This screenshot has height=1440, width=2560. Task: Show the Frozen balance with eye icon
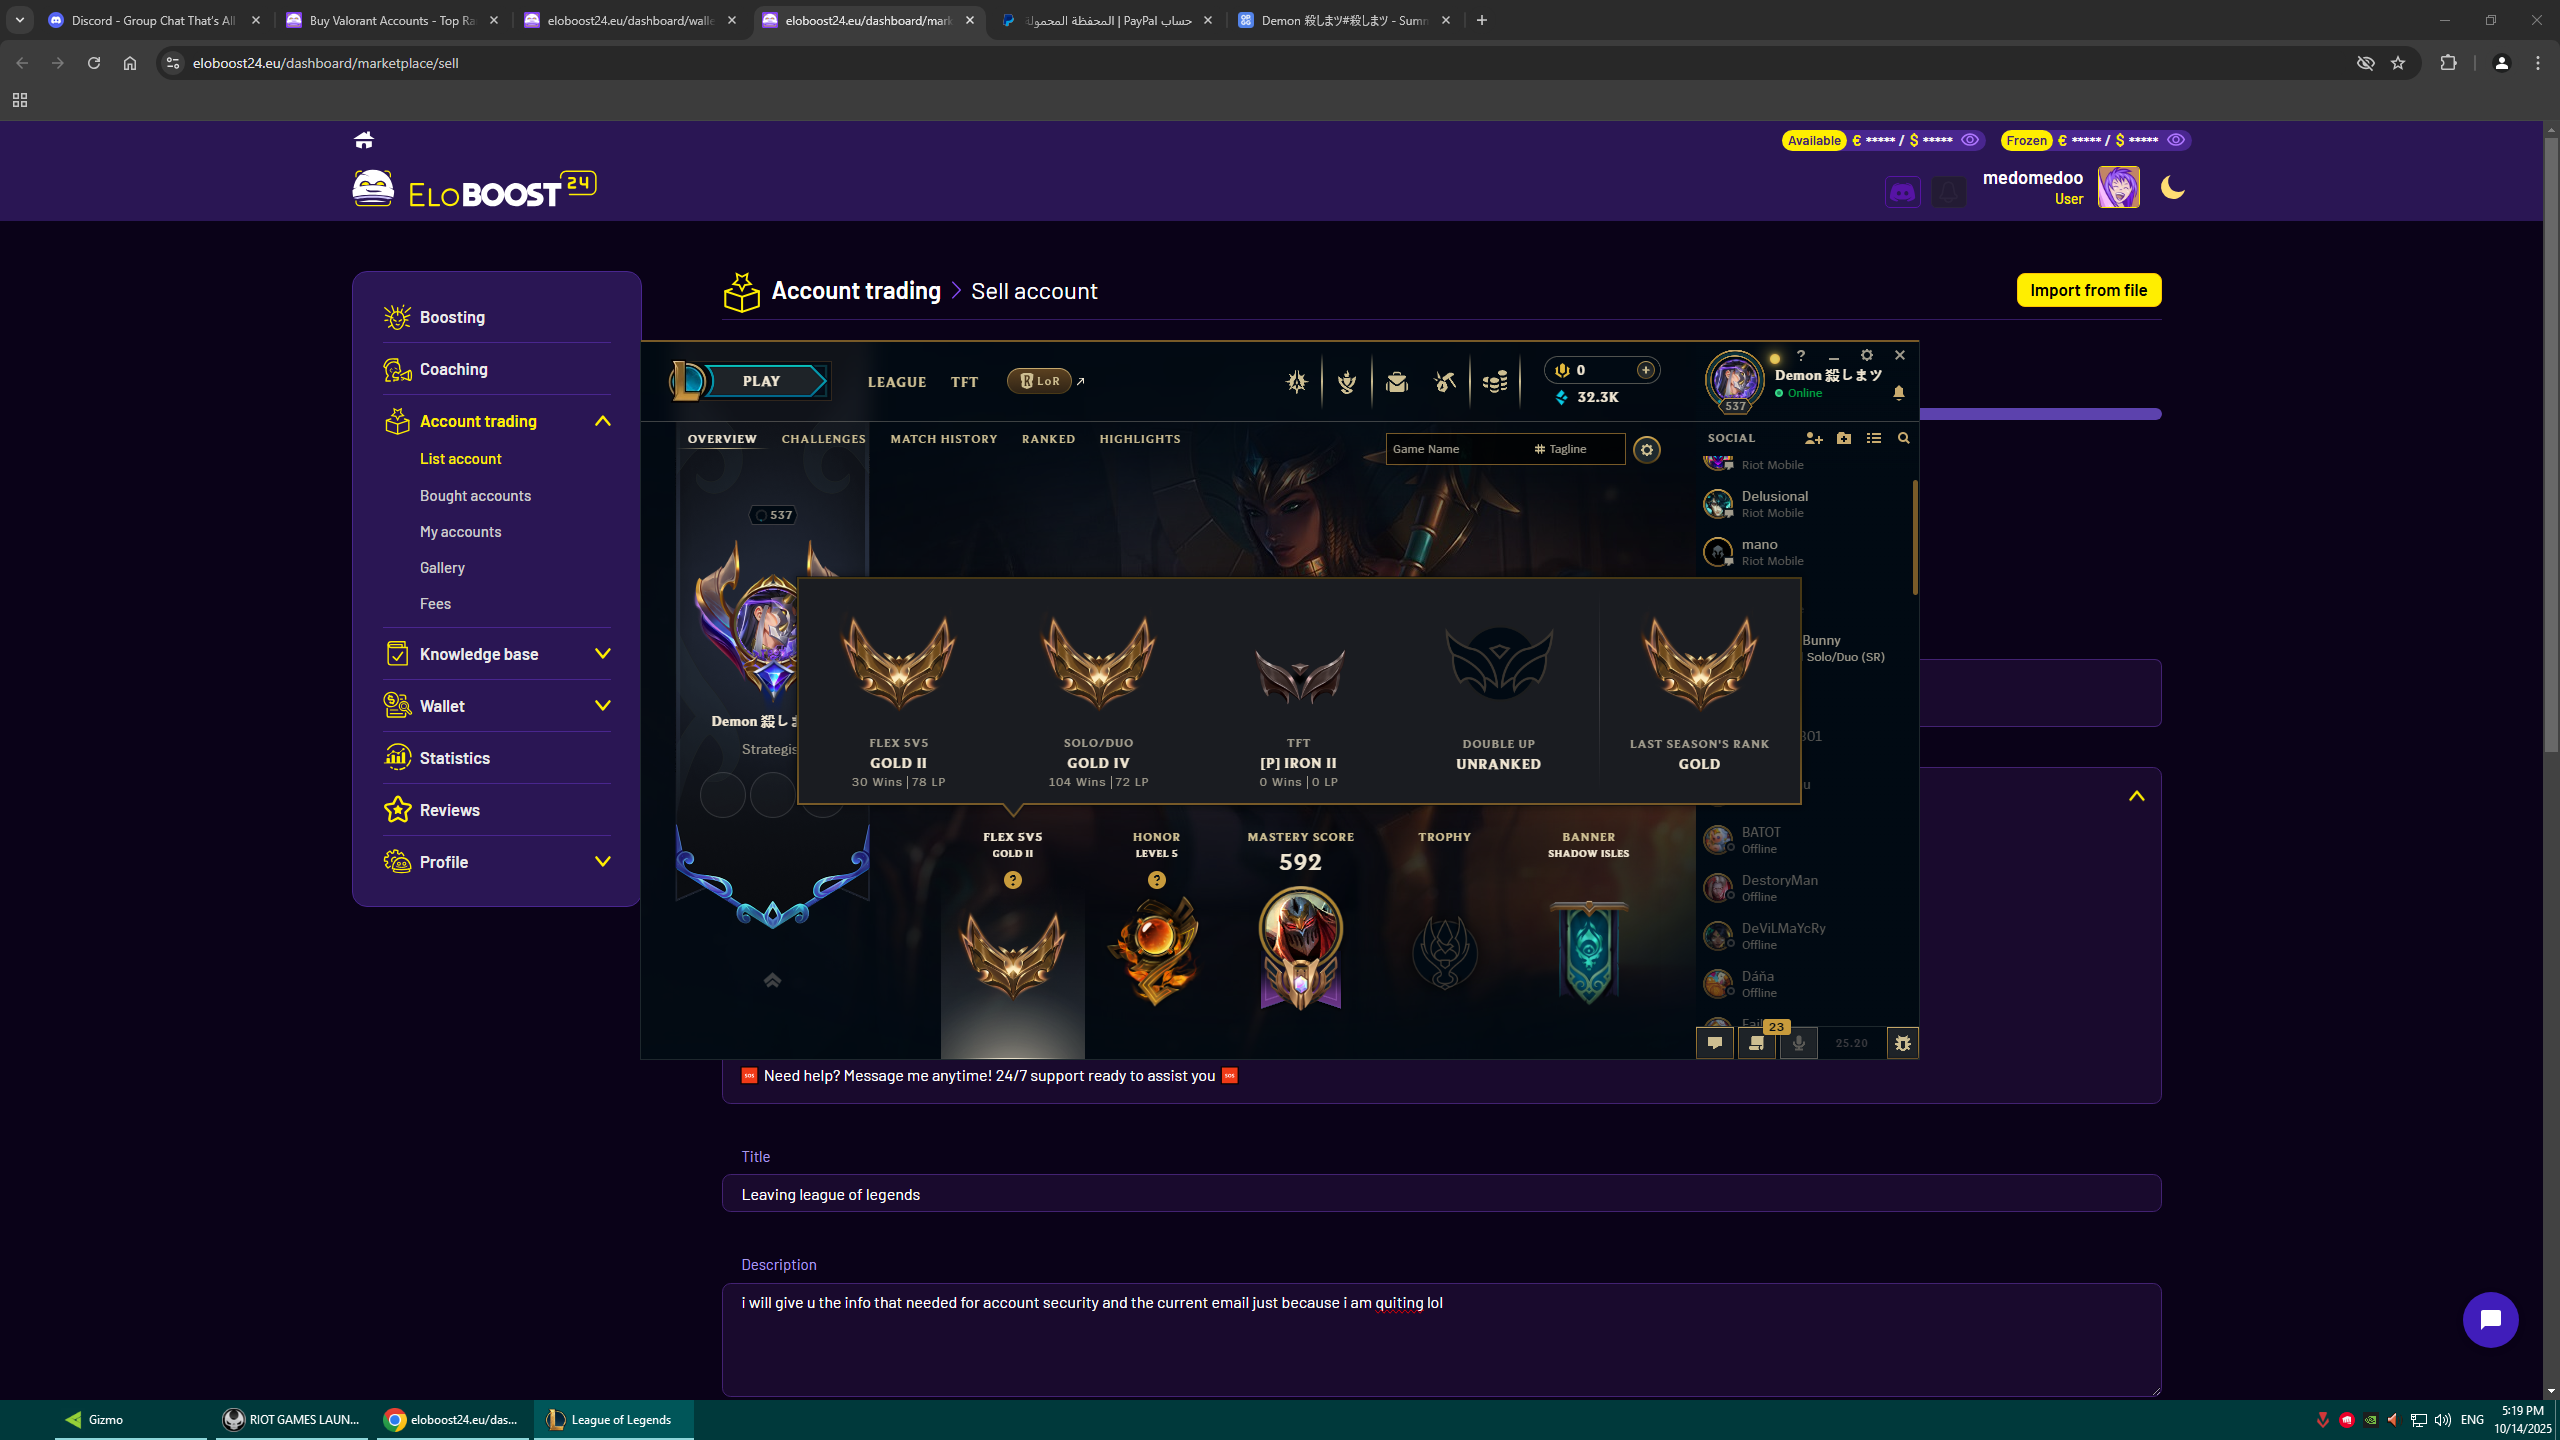(2176, 140)
